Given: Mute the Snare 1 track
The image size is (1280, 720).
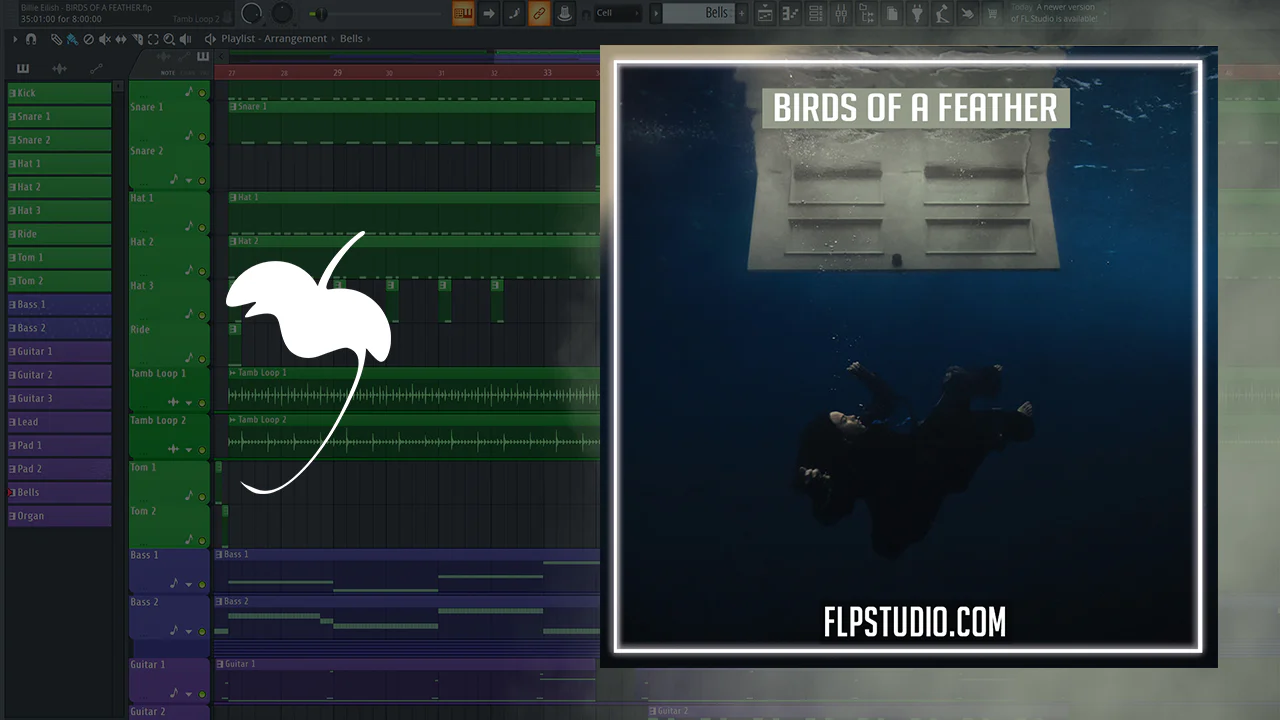Looking at the screenshot, I should [x=202, y=137].
